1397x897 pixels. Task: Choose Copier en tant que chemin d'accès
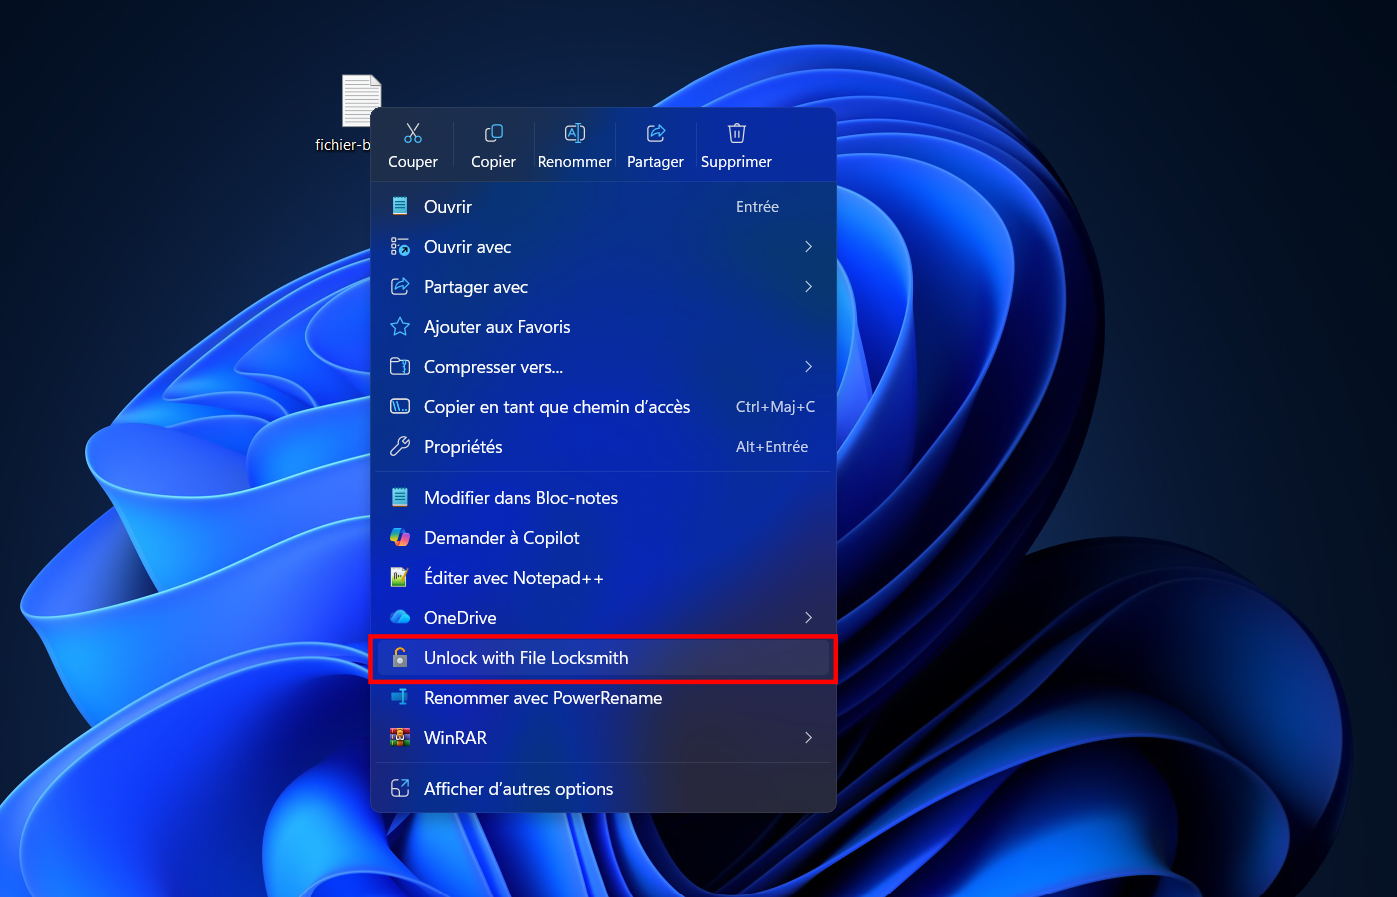pos(603,407)
